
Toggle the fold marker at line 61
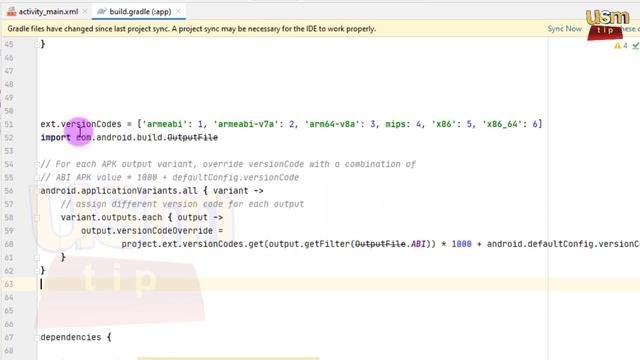tap(36, 258)
